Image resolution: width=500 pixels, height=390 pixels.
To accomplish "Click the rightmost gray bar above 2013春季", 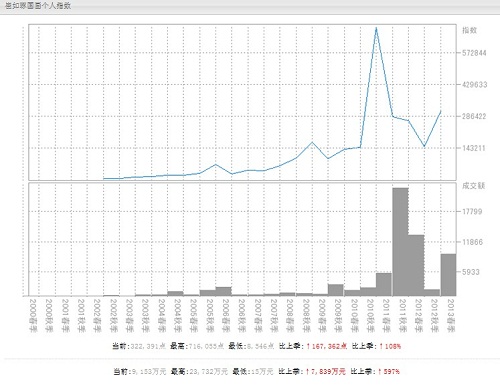I will click(448, 275).
